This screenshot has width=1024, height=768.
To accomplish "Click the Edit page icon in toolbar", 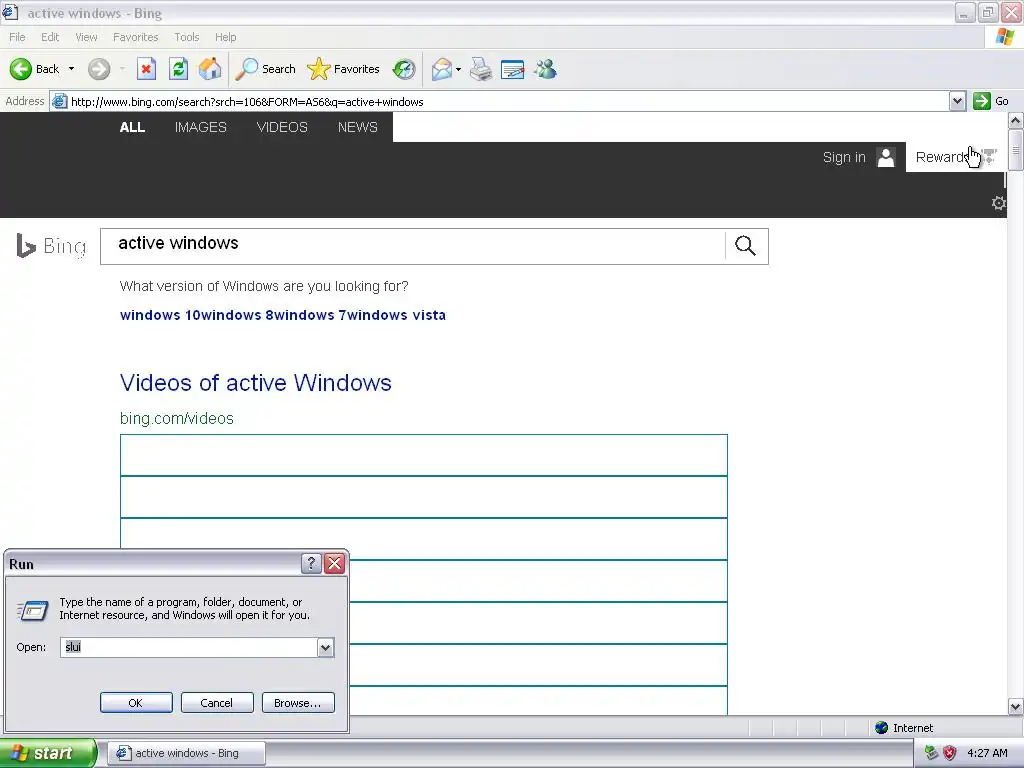I will 513,69.
